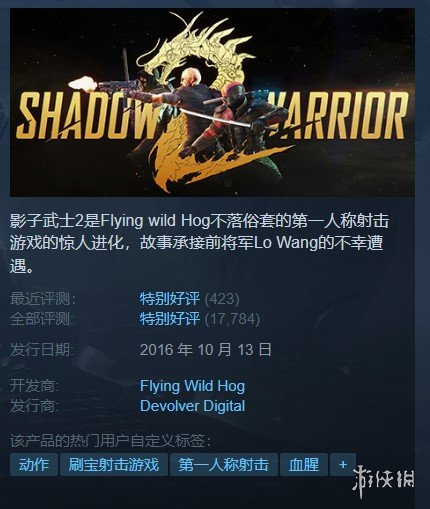Click the release date 2016 年 10 月 13 日

click(206, 350)
